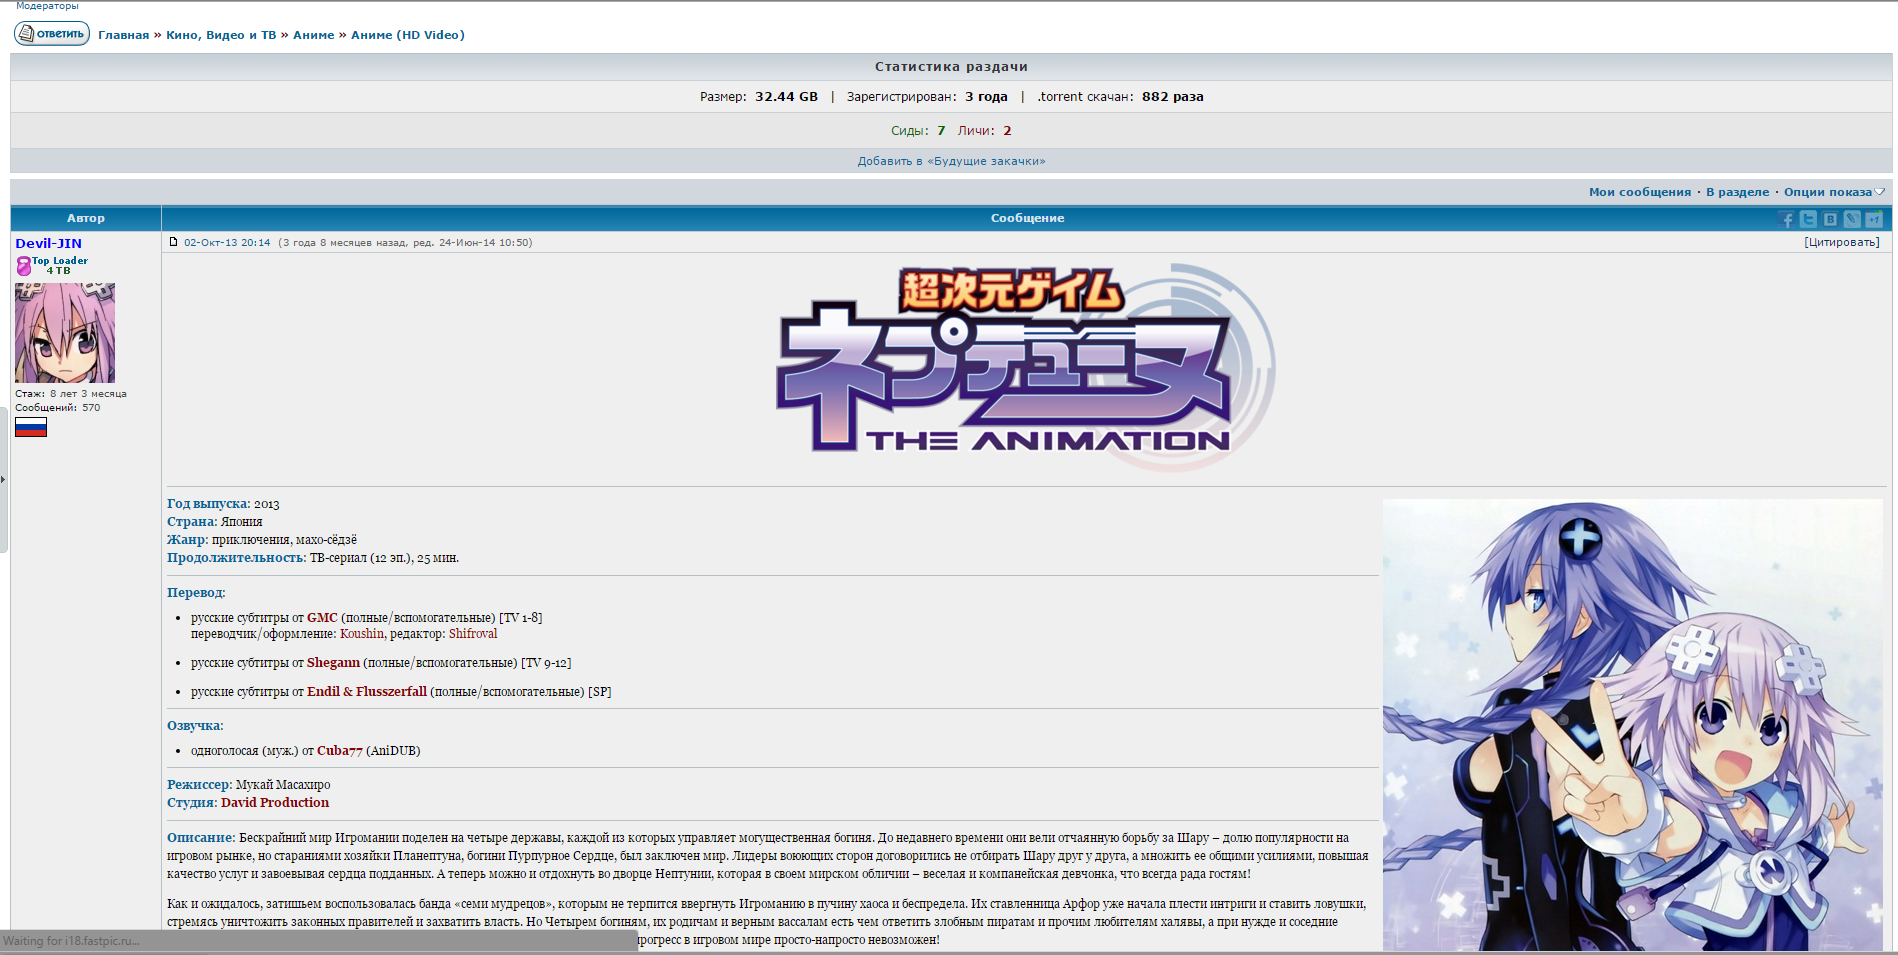Click the post date 02-Окт-13 20:14
The height and width of the screenshot is (955, 1898).
(x=227, y=242)
